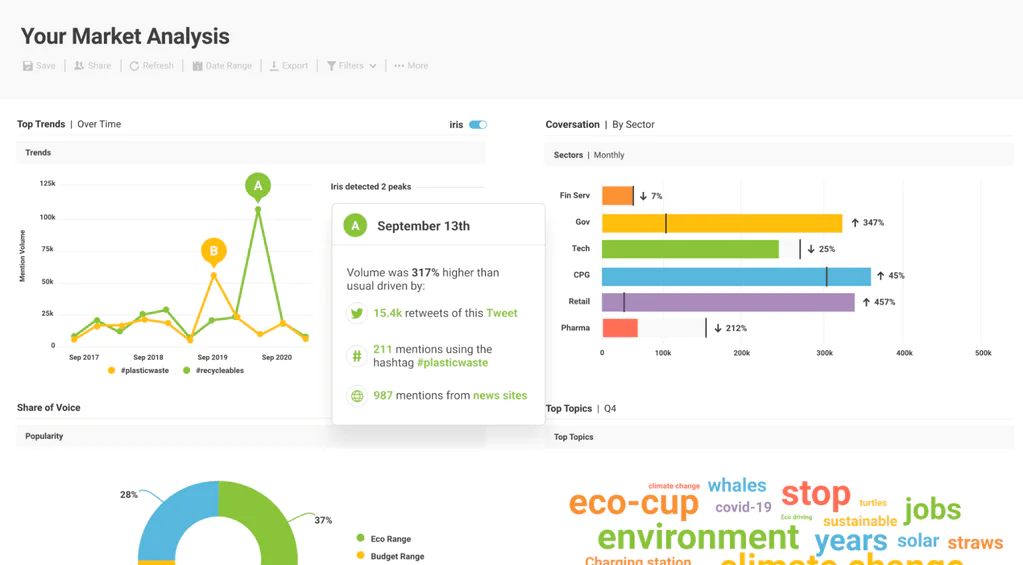Click 'jobs' in the word cloud
Viewport: 1023px width, 565px height.
tap(932, 509)
